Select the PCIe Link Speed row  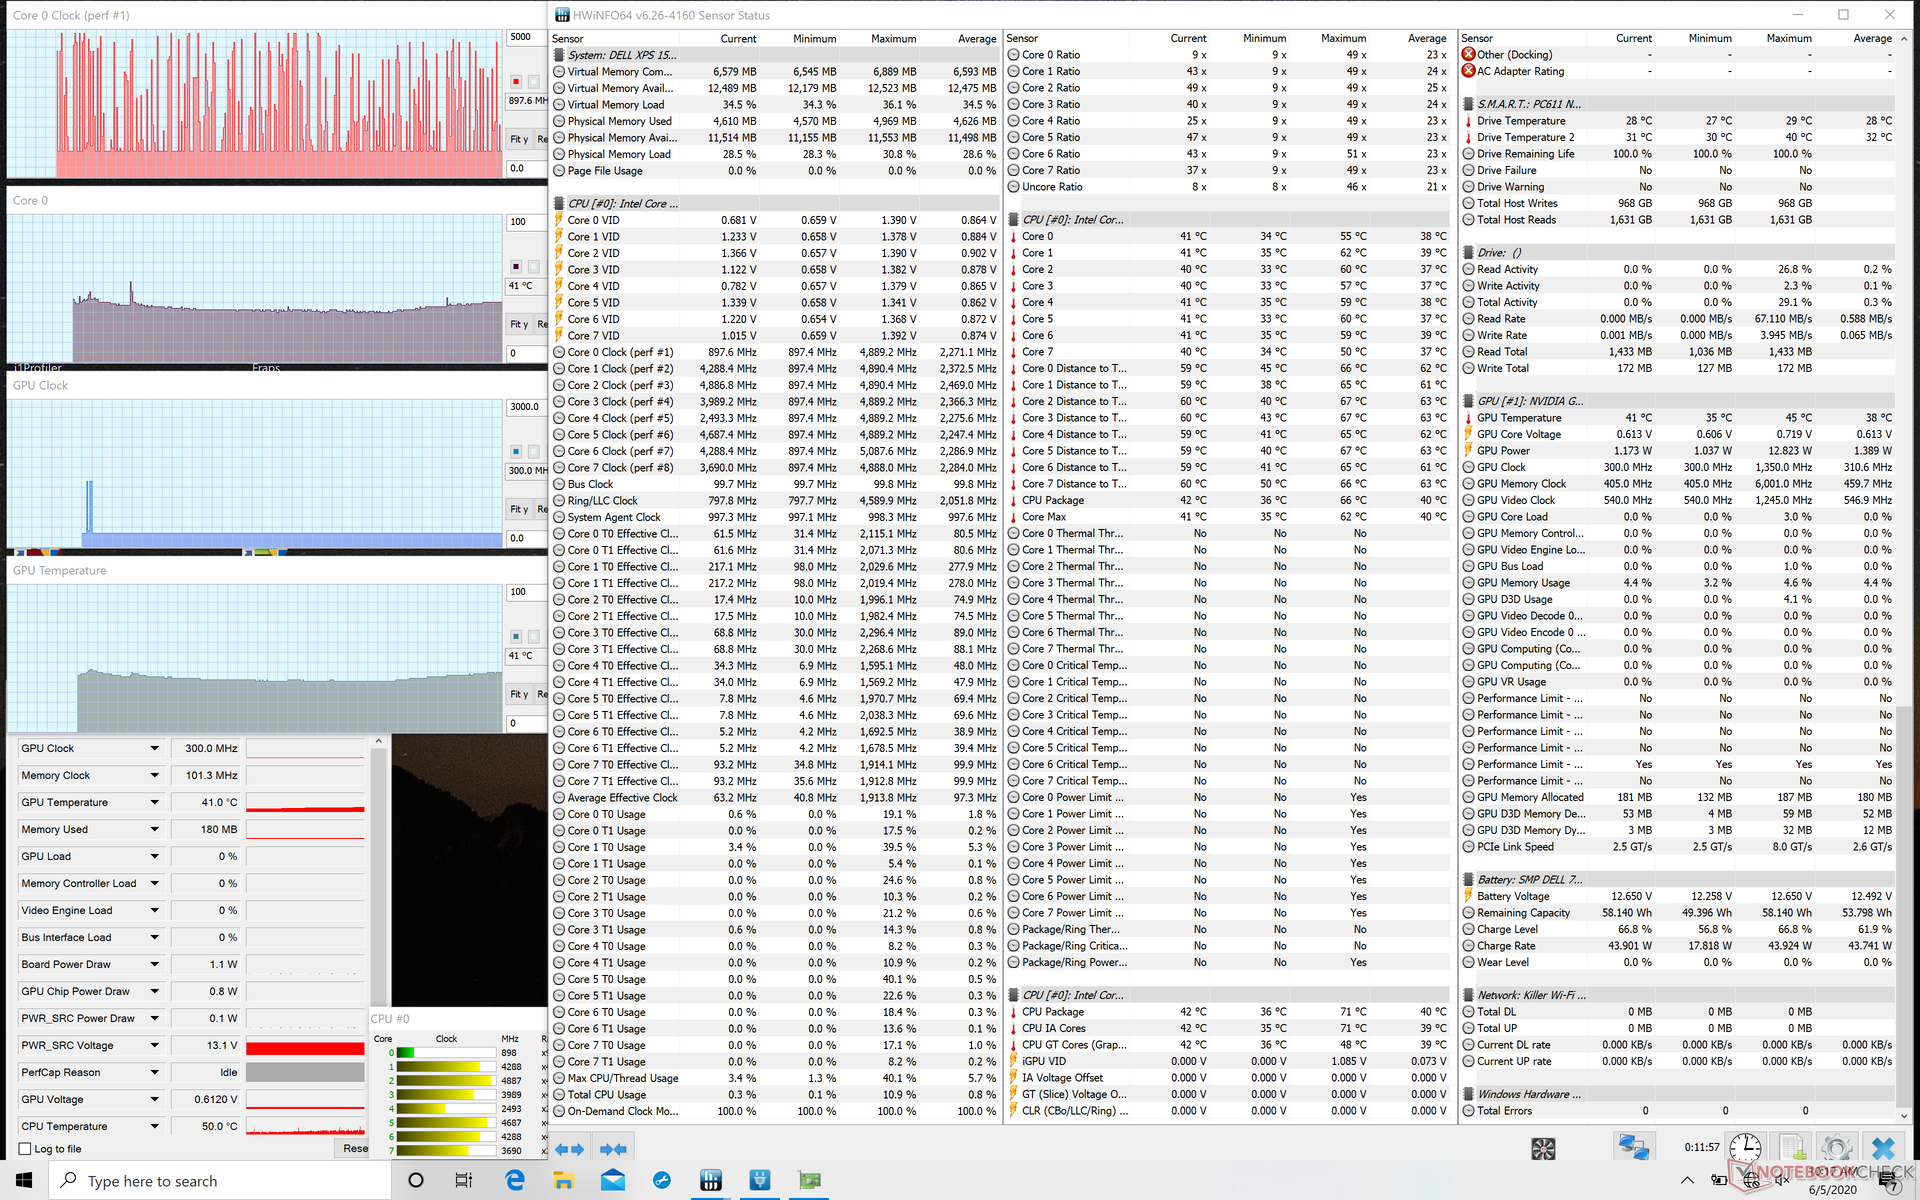tap(1678, 846)
